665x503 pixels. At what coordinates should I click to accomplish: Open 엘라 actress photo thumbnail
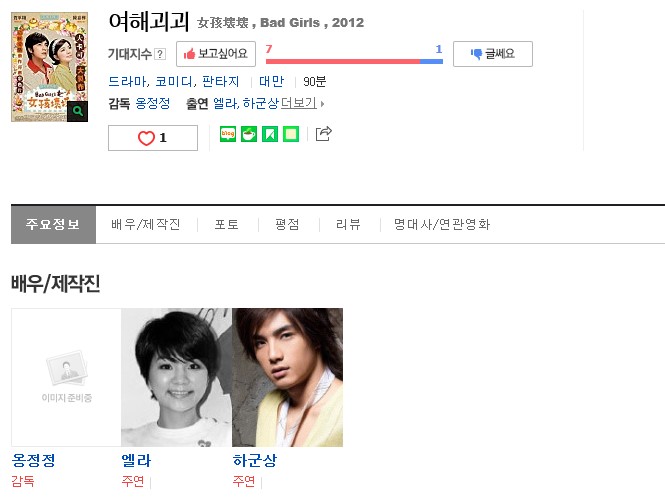click(176, 377)
